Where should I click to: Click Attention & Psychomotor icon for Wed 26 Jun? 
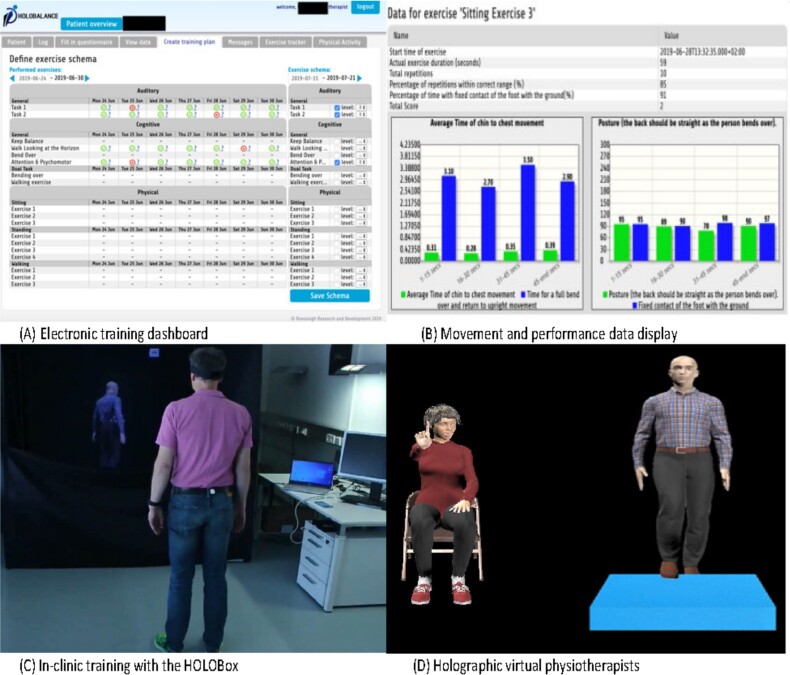click(x=160, y=162)
